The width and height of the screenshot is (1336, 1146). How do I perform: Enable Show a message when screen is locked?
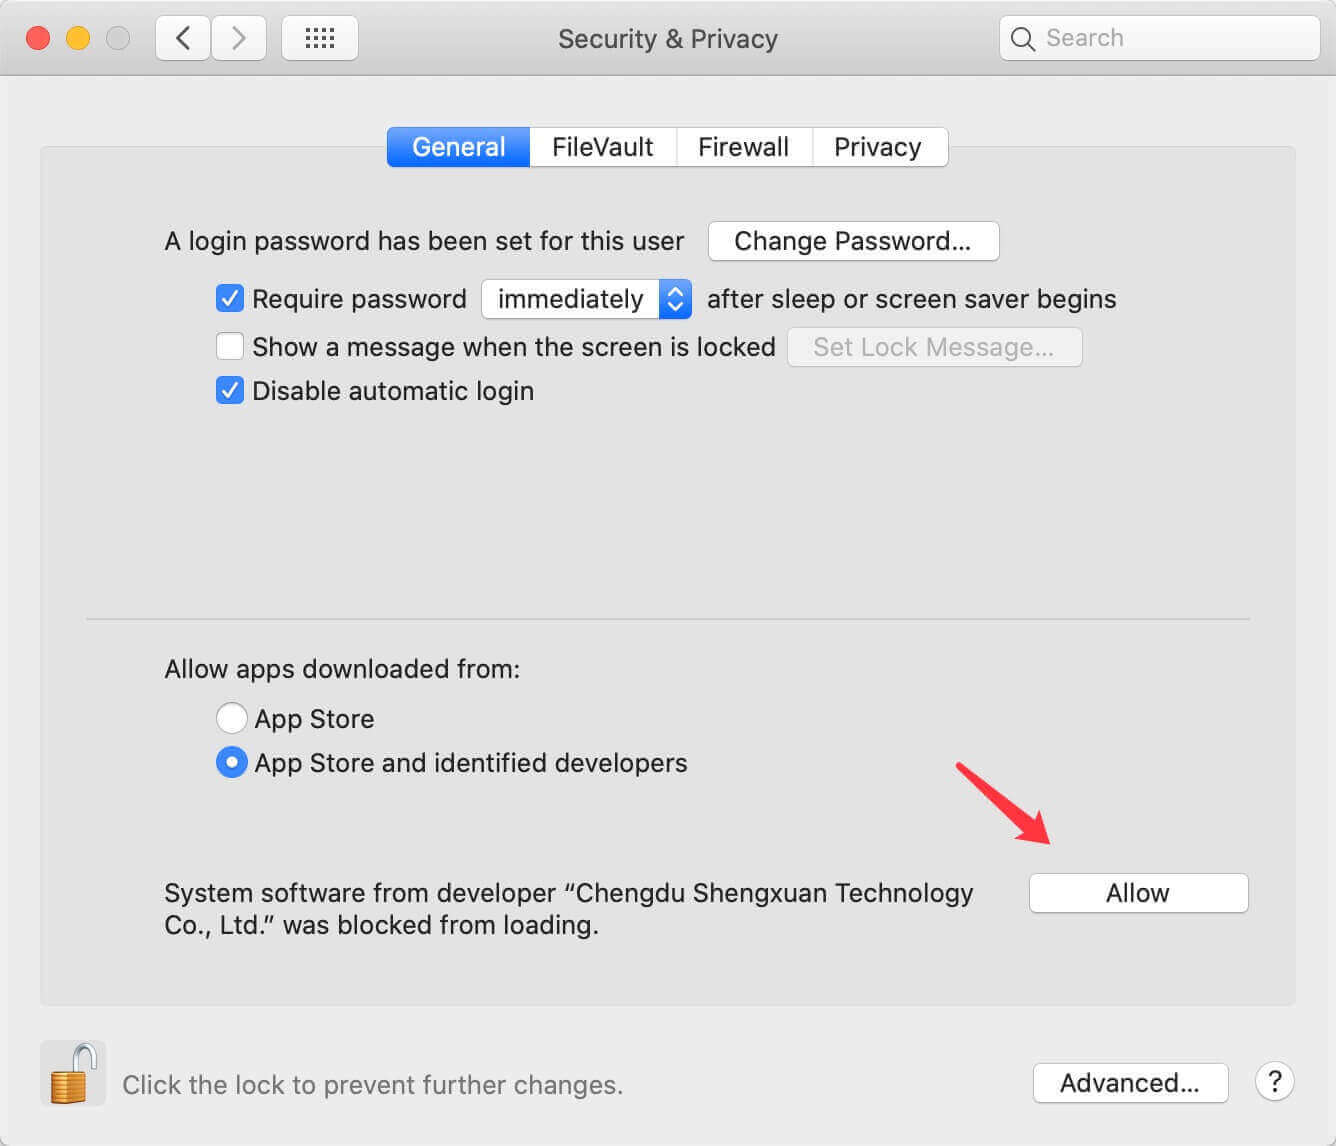coord(230,346)
